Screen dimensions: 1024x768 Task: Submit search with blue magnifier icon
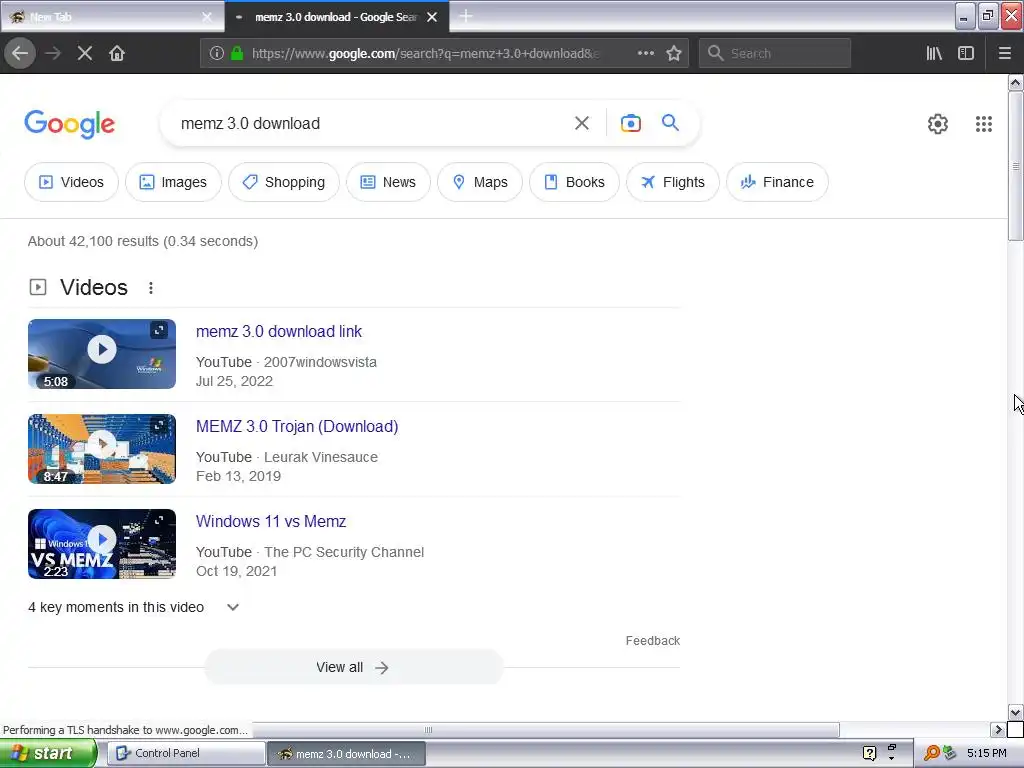point(670,122)
